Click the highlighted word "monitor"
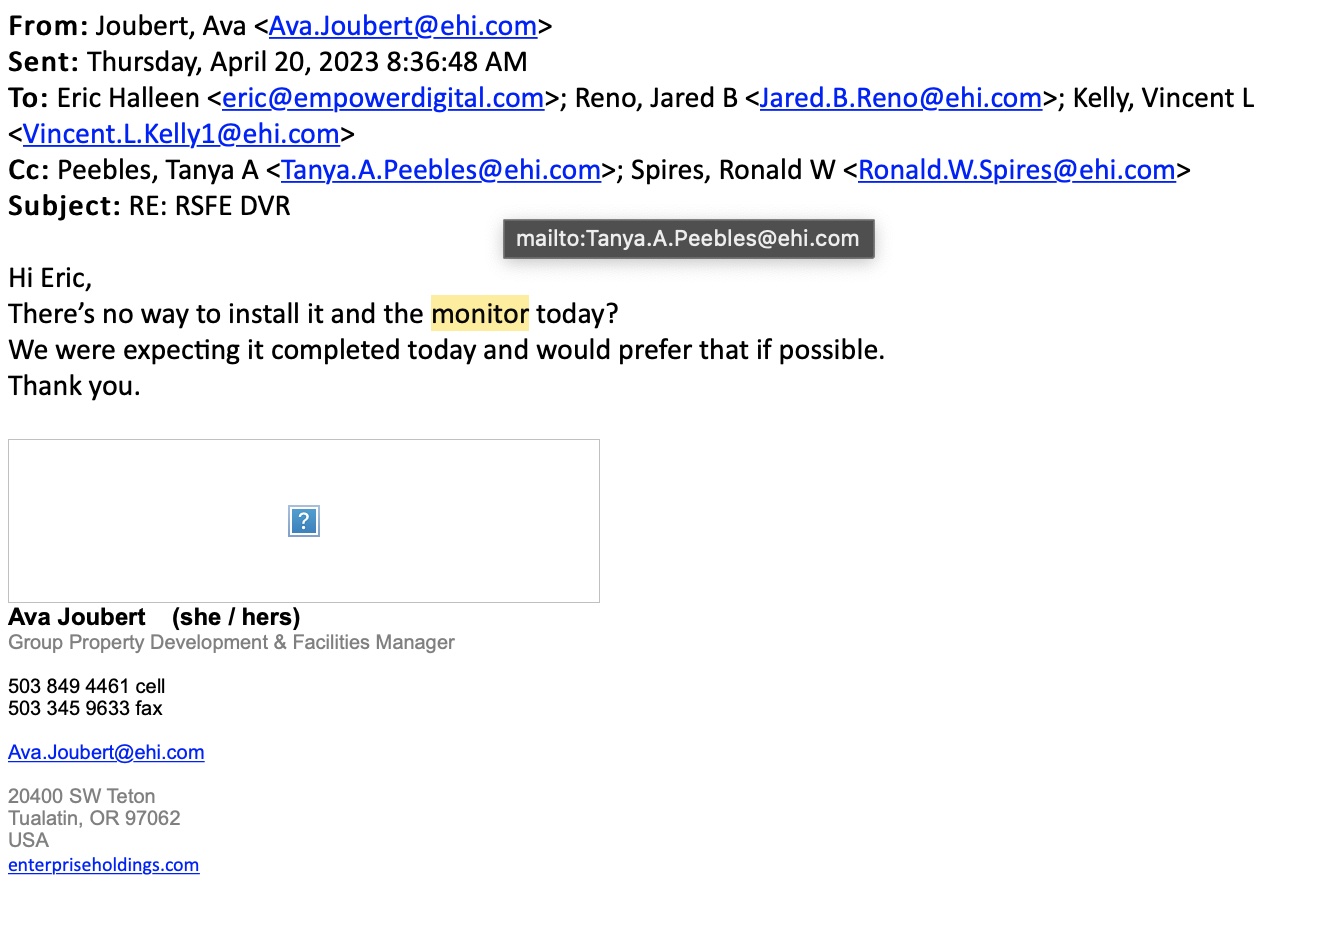The height and width of the screenshot is (928, 1336). [480, 314]
